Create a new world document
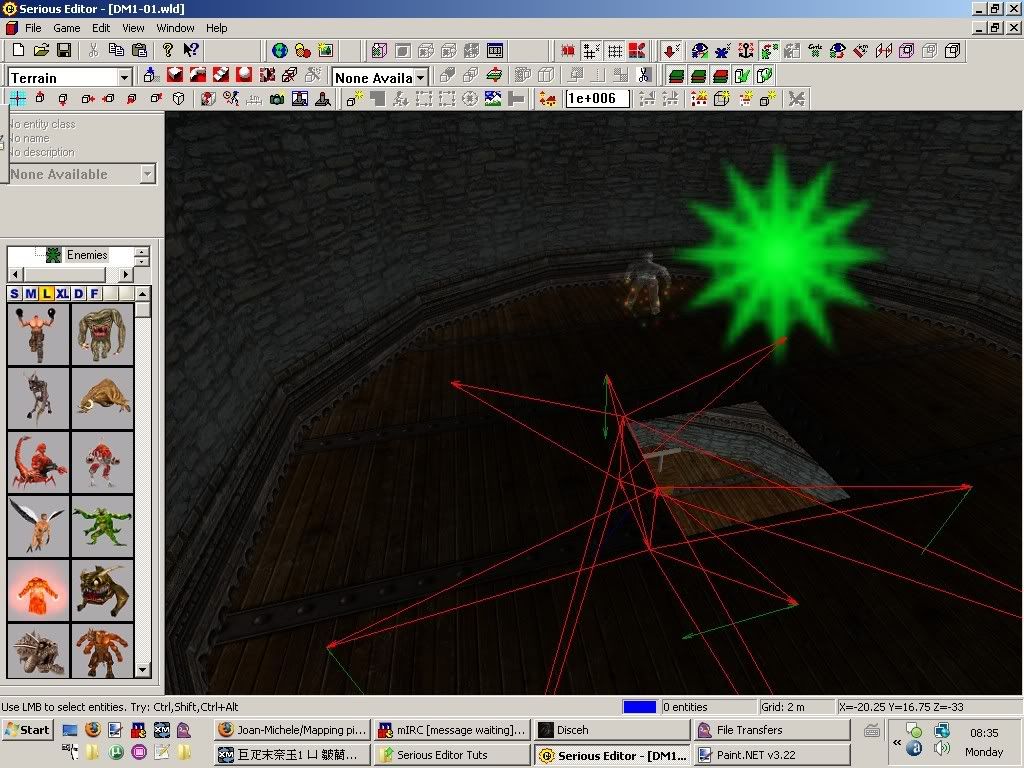1024x768 pixels. tap(18, 50)
